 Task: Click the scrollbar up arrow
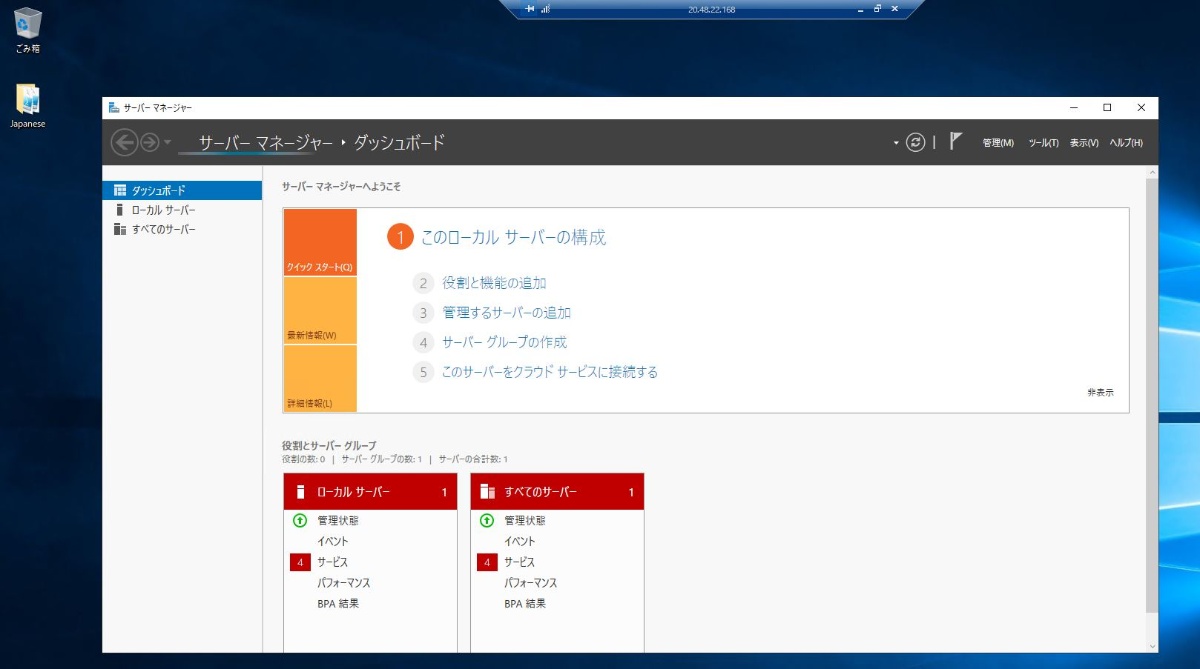coord(1151,173)
